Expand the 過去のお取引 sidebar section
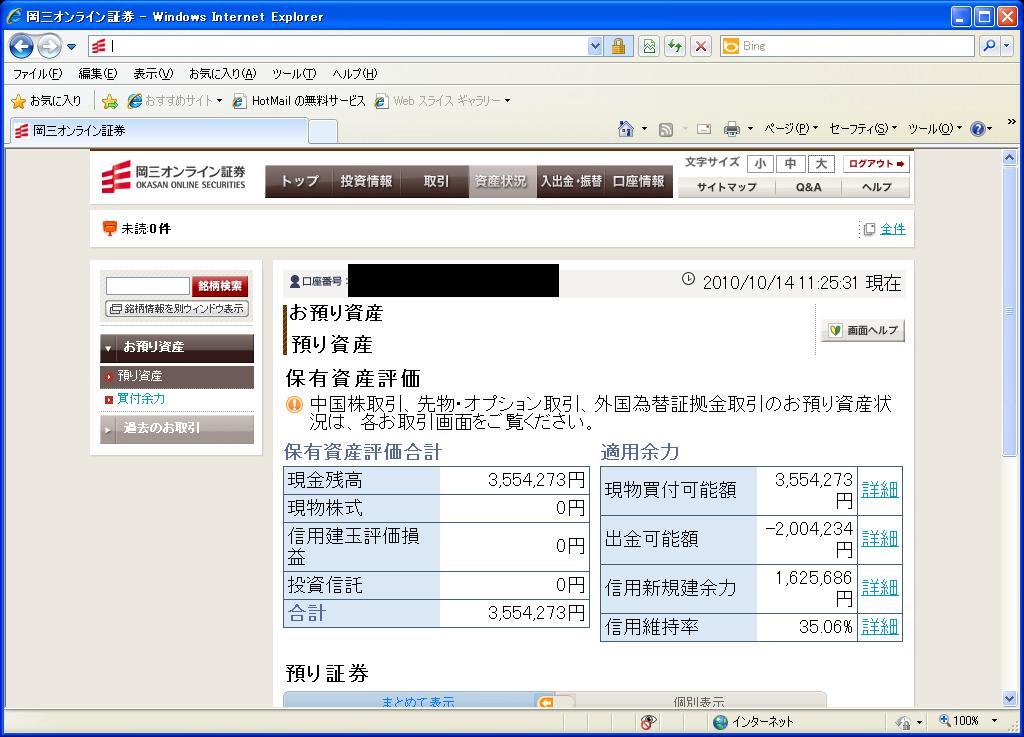The height and width of the screenshot is (737, 1024). tap(177, 428)
